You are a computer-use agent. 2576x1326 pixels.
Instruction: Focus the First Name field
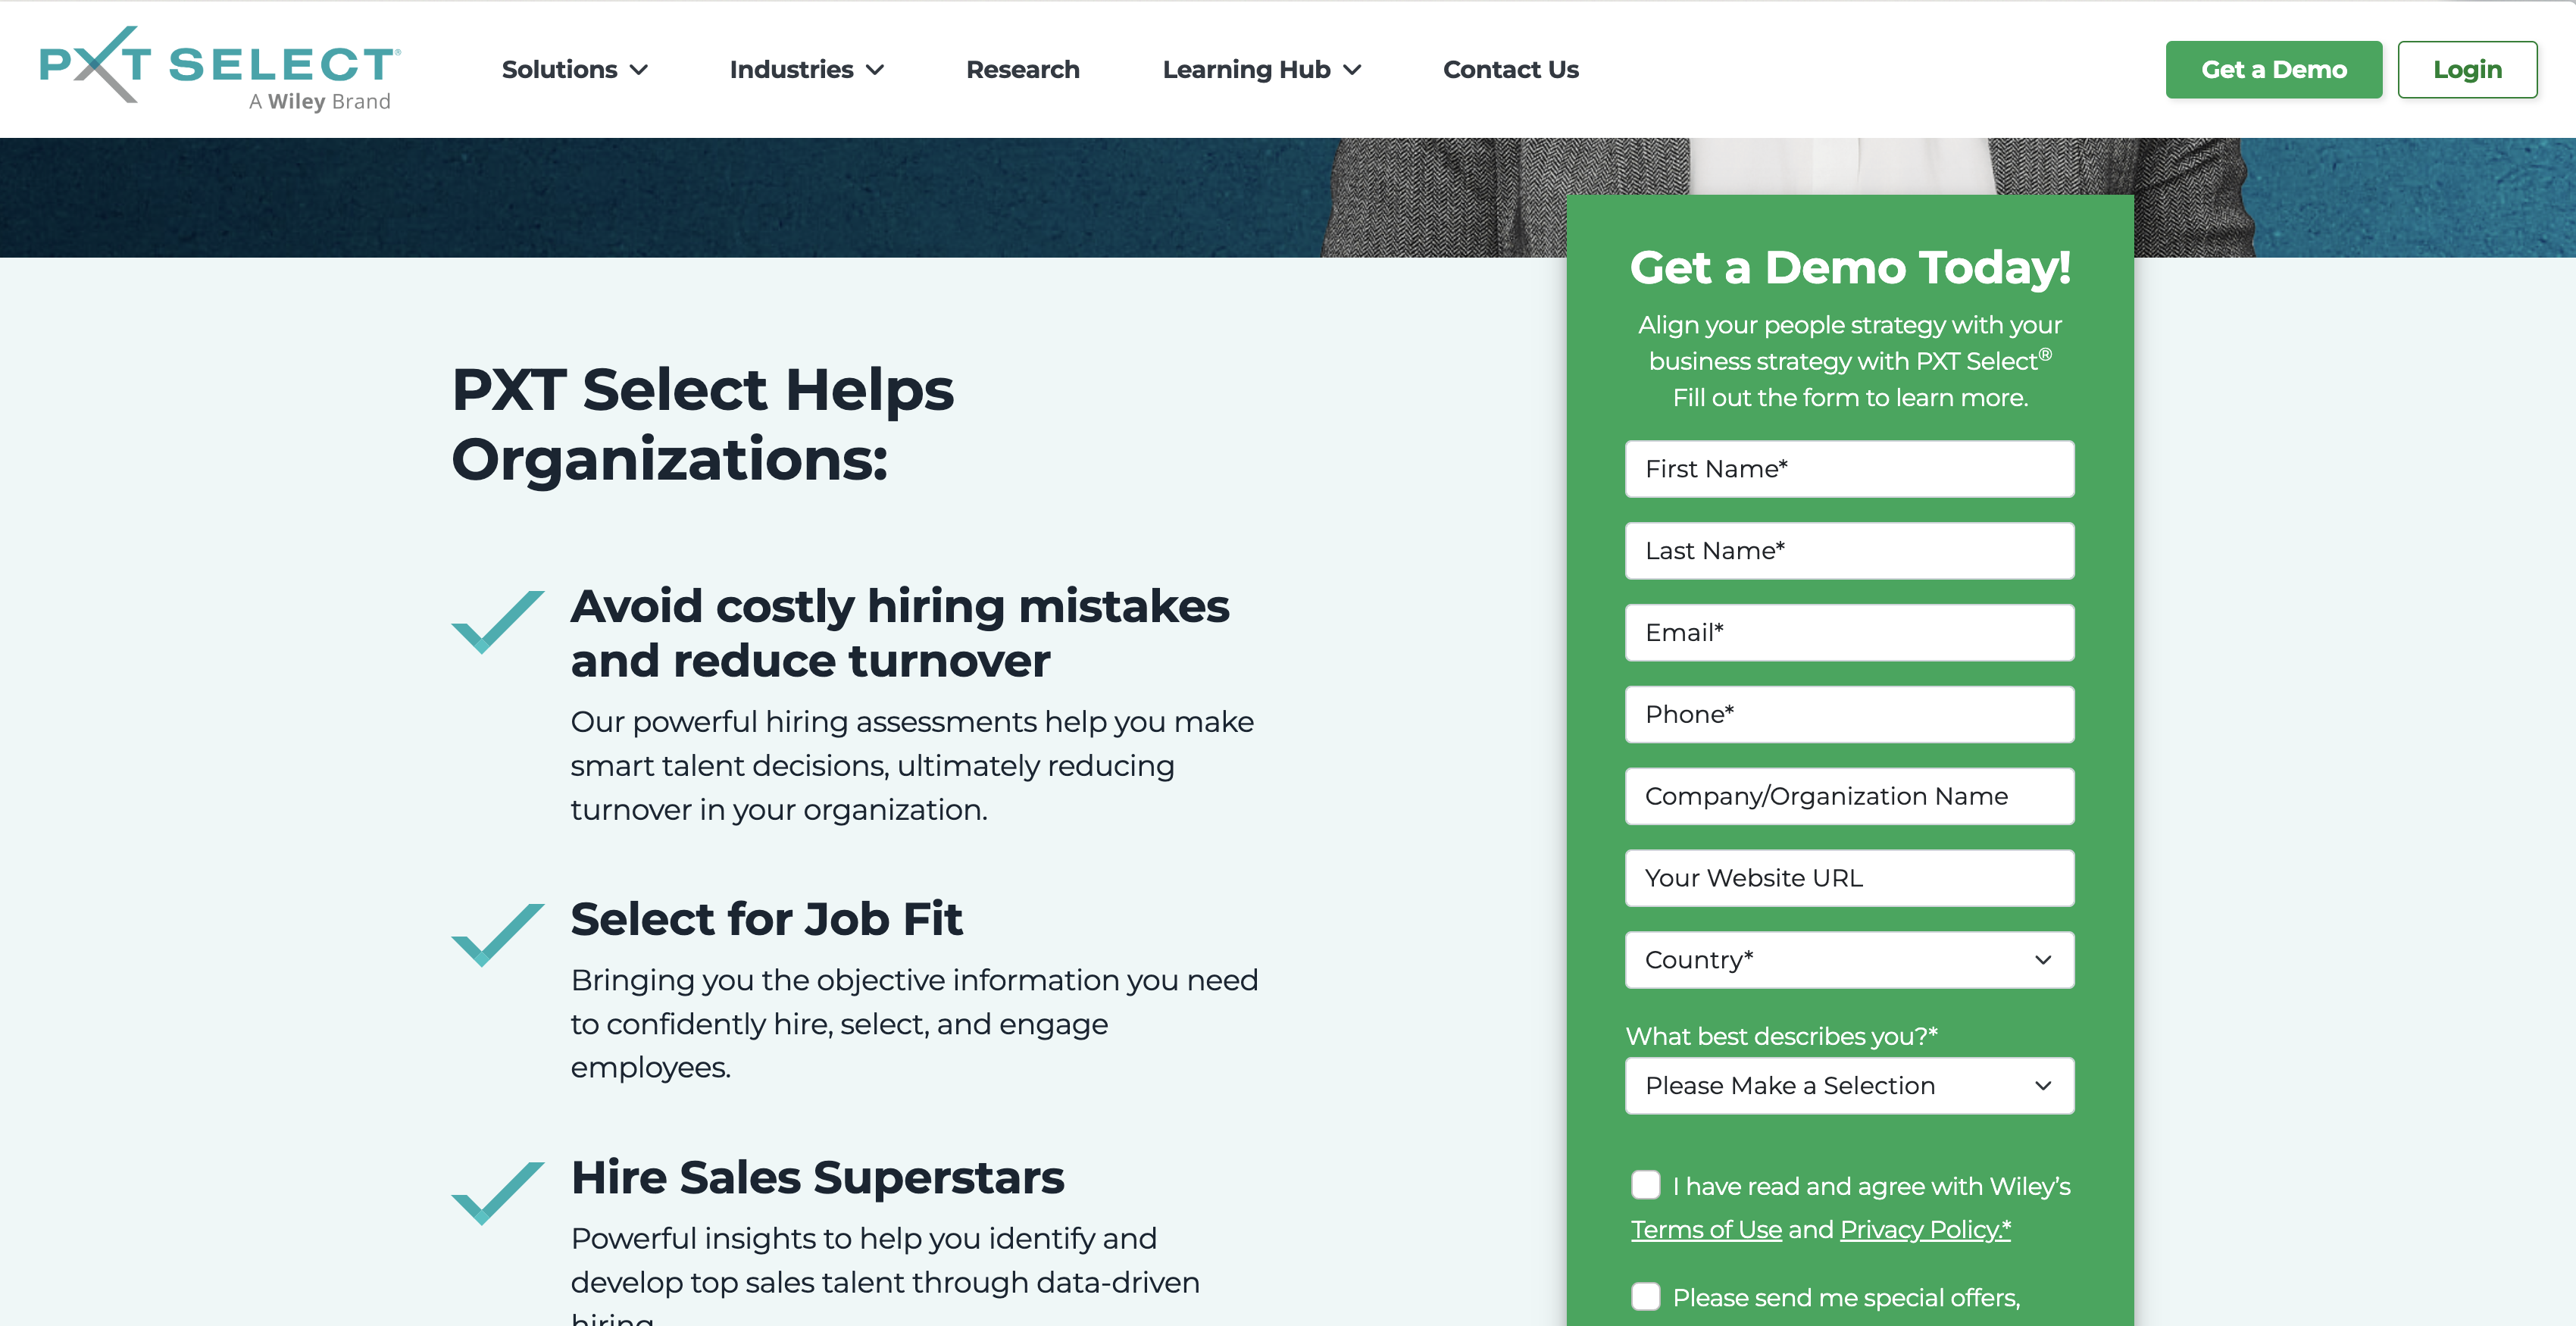click(1849, 469)
